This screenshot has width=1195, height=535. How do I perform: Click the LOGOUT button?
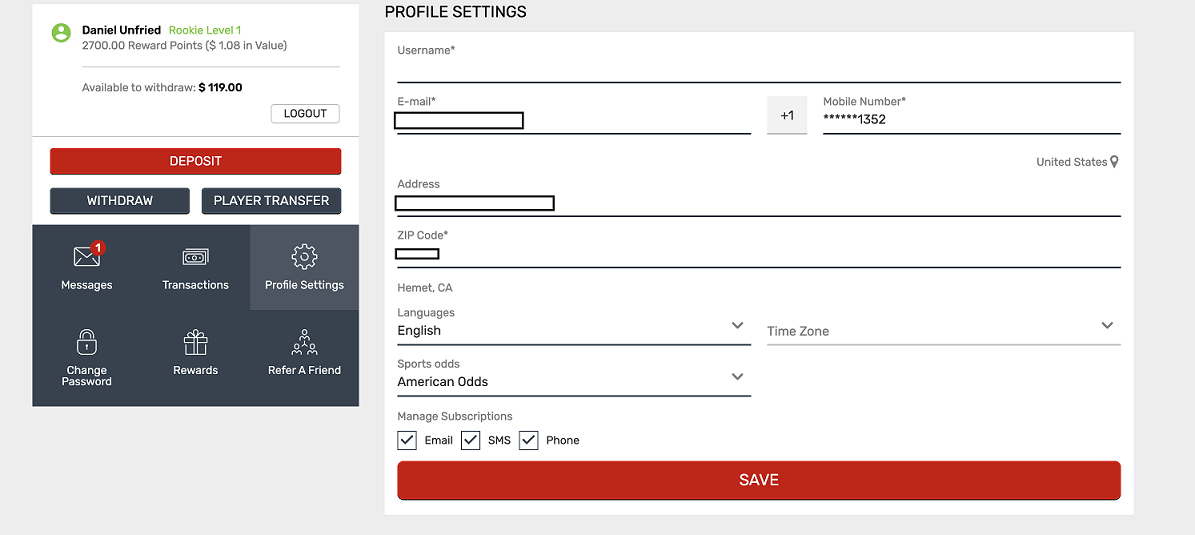pyautogui.click(x=305, y=114)
